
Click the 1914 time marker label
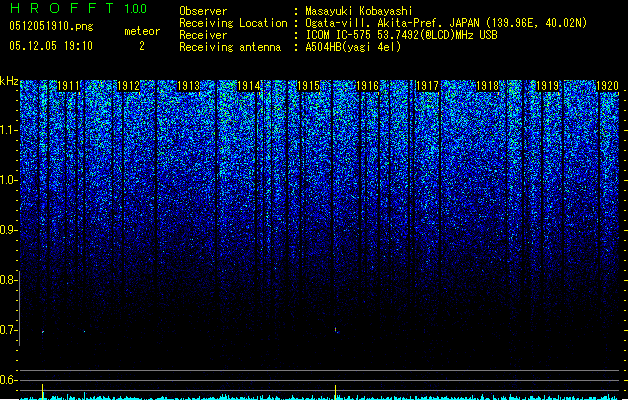[248, 86]
